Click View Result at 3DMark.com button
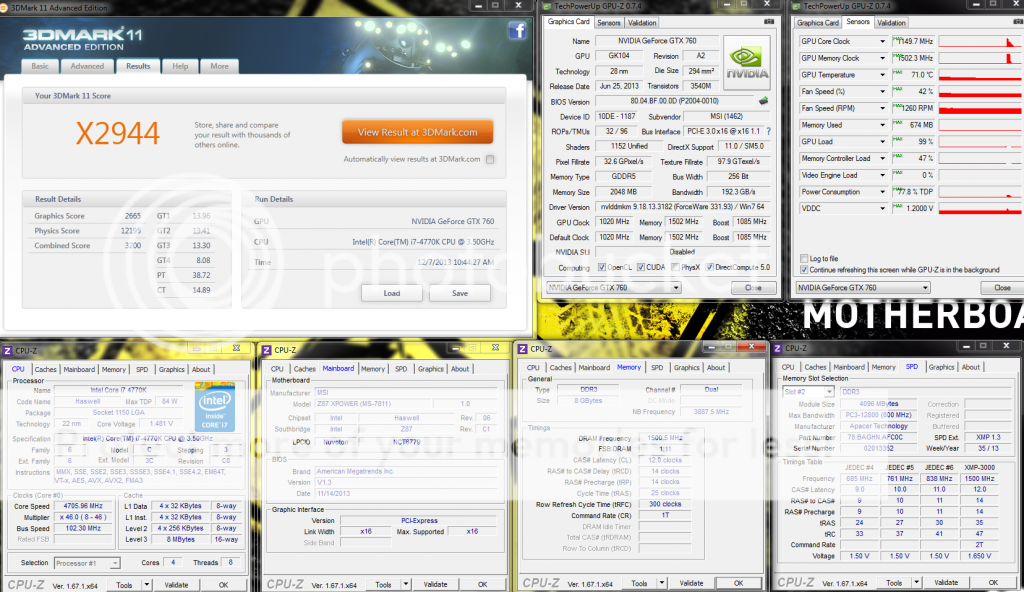This screenshot has height=592, width=1024. pyautogui.click(x=418, y=132)
